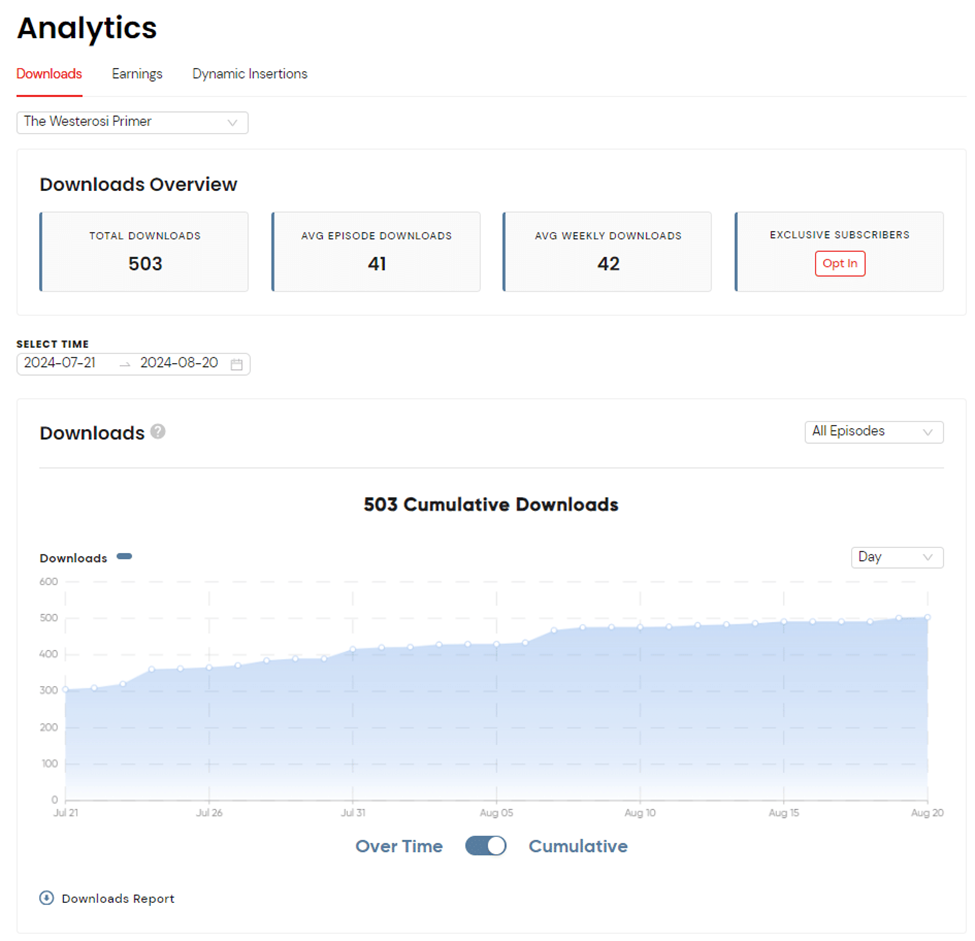
Task: Open the All Episodes dropdown
Action: click(x=873, y=431)
